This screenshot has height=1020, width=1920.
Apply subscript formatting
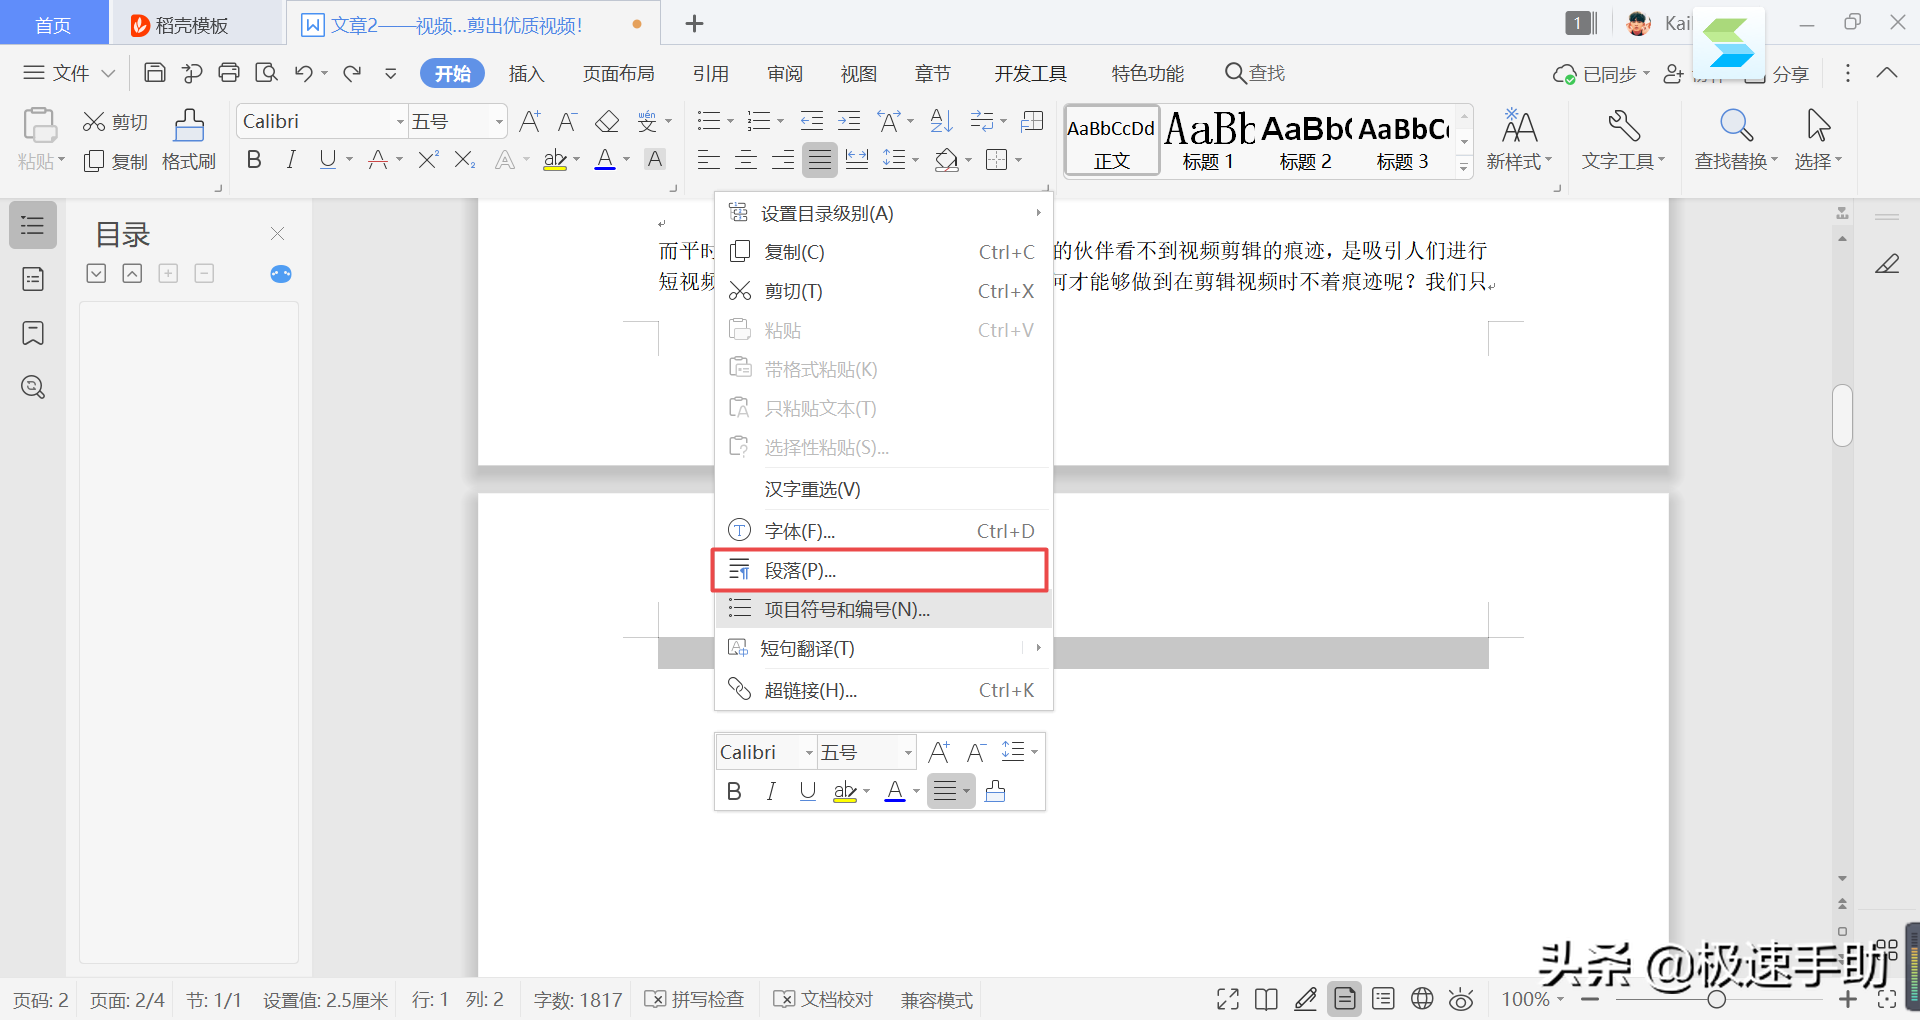(x=465, y=159)
